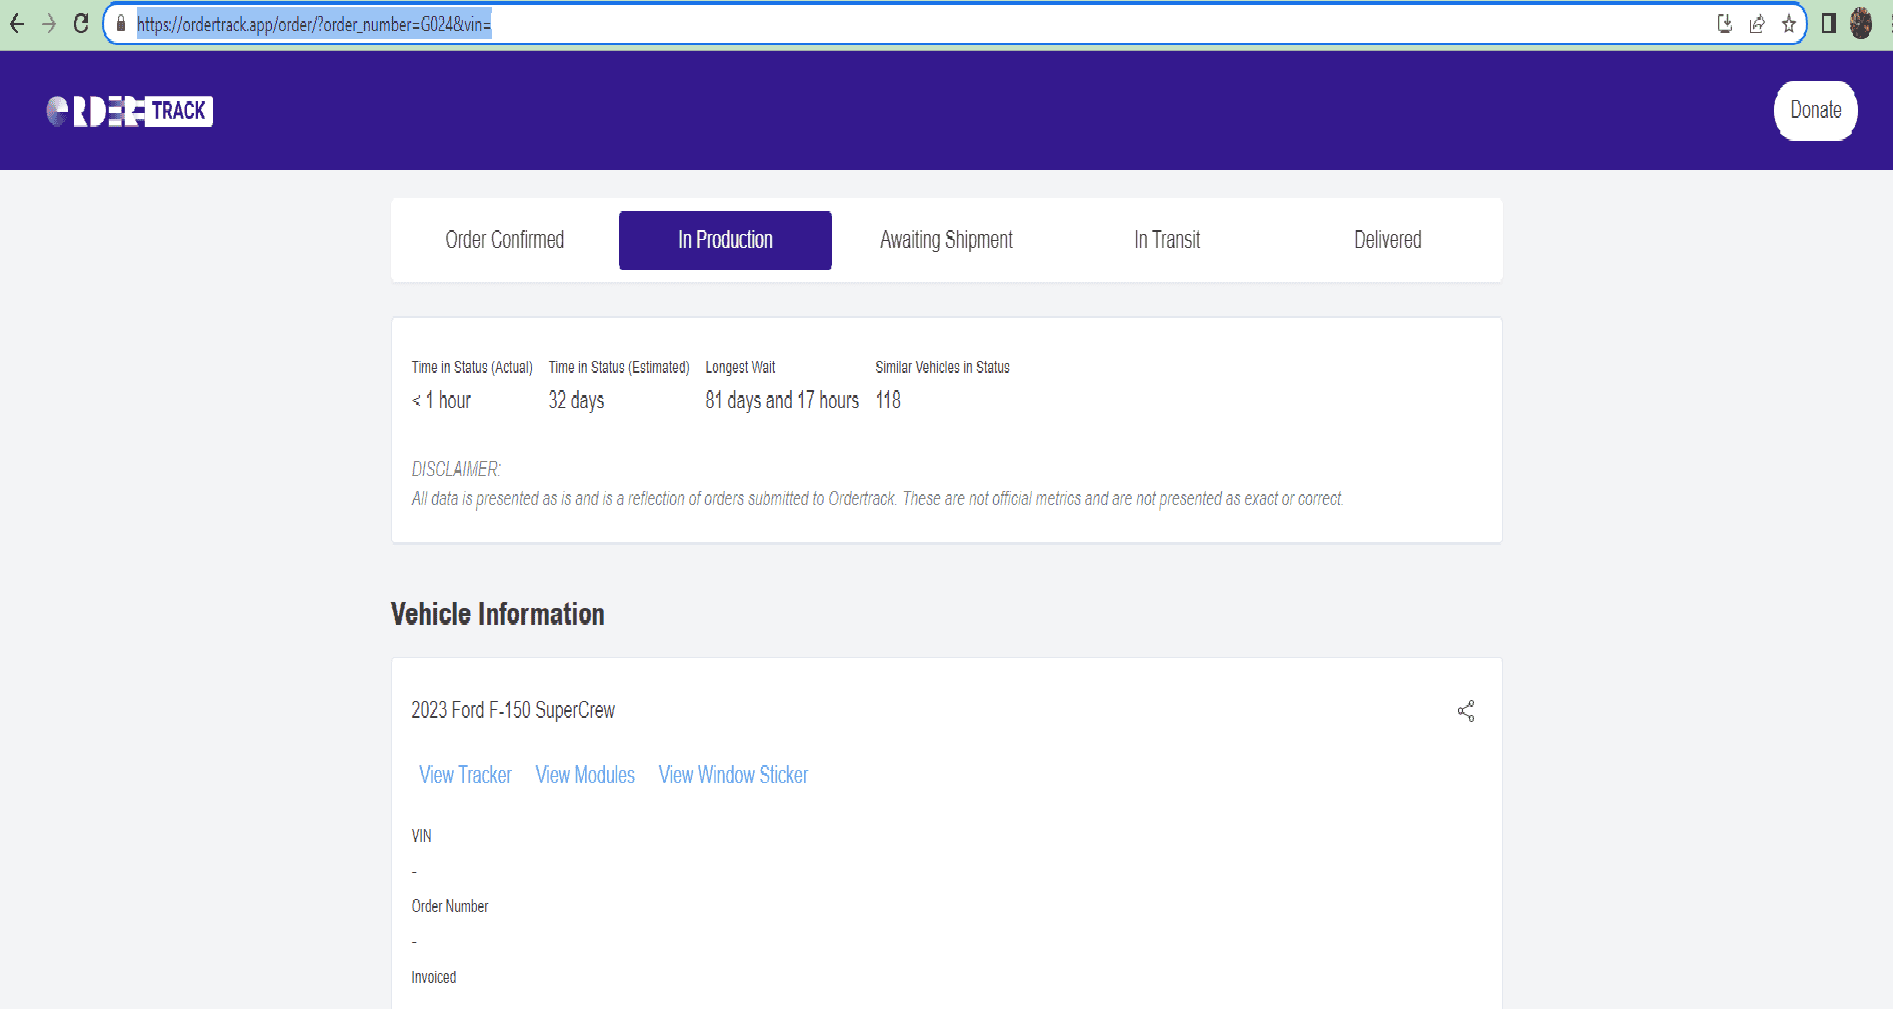Click the padlock site info icon
The height and width of the screenshot is (1009, 1897).
tap(121, 24)
